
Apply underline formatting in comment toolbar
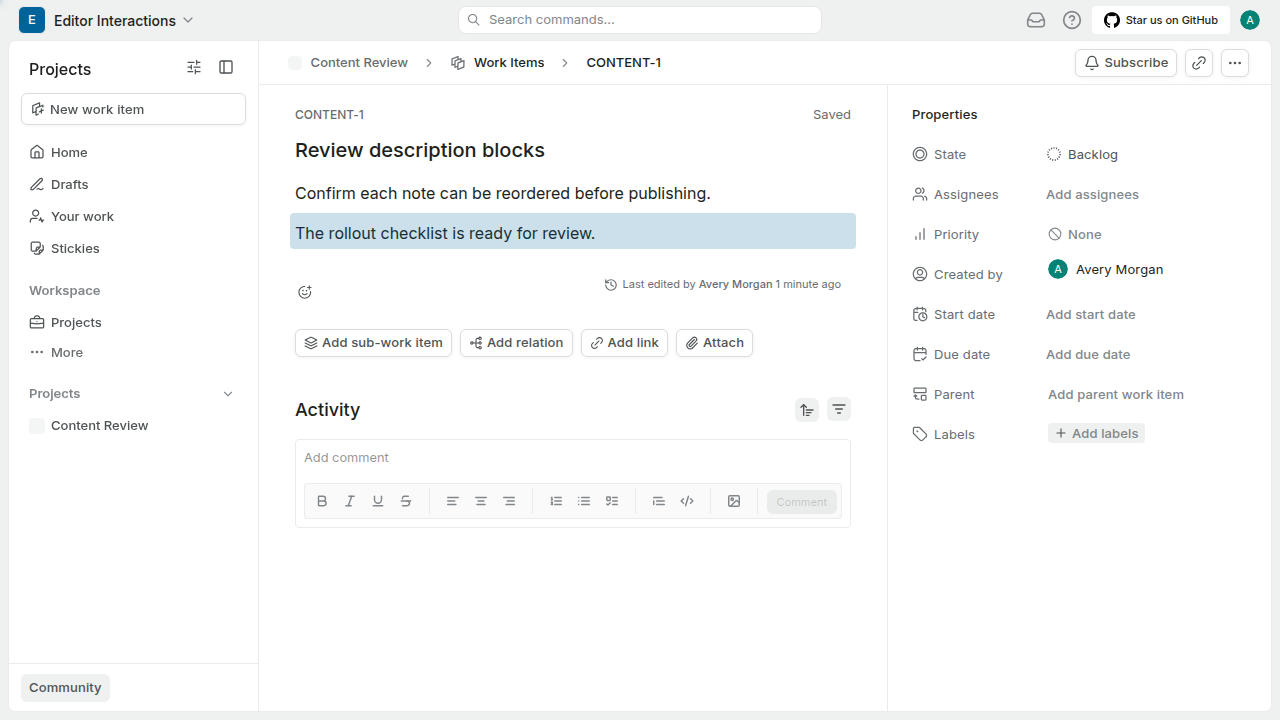click(x=378, y=501)
